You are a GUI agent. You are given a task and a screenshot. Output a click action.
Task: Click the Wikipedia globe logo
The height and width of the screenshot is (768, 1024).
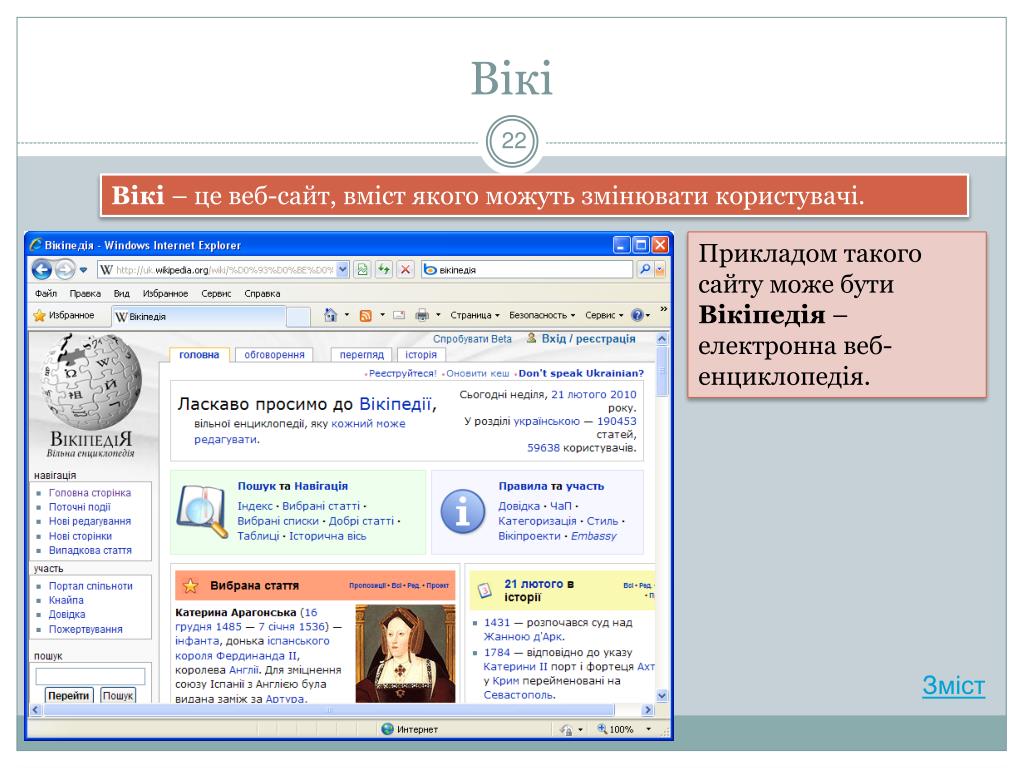(x=91, y=381)
